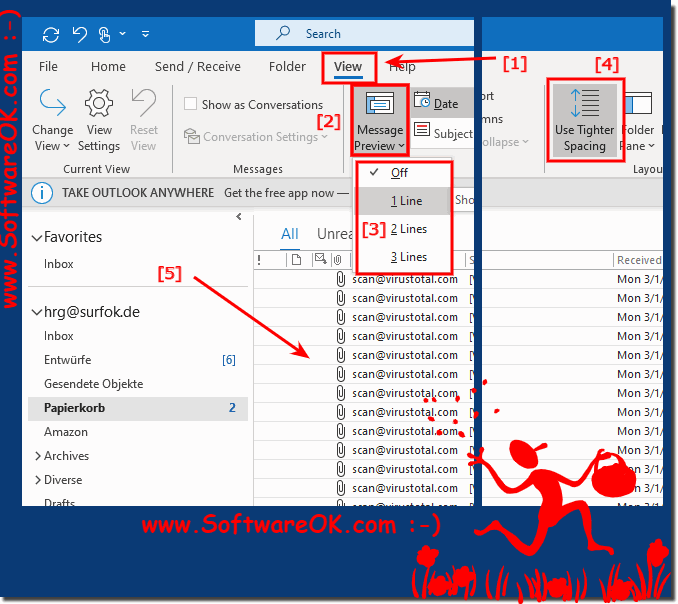Image resolution: width=678 pixels, height=604 pixels.
Task: Open the Folder Pane dropdown
Action: click(x=637, y=121)
